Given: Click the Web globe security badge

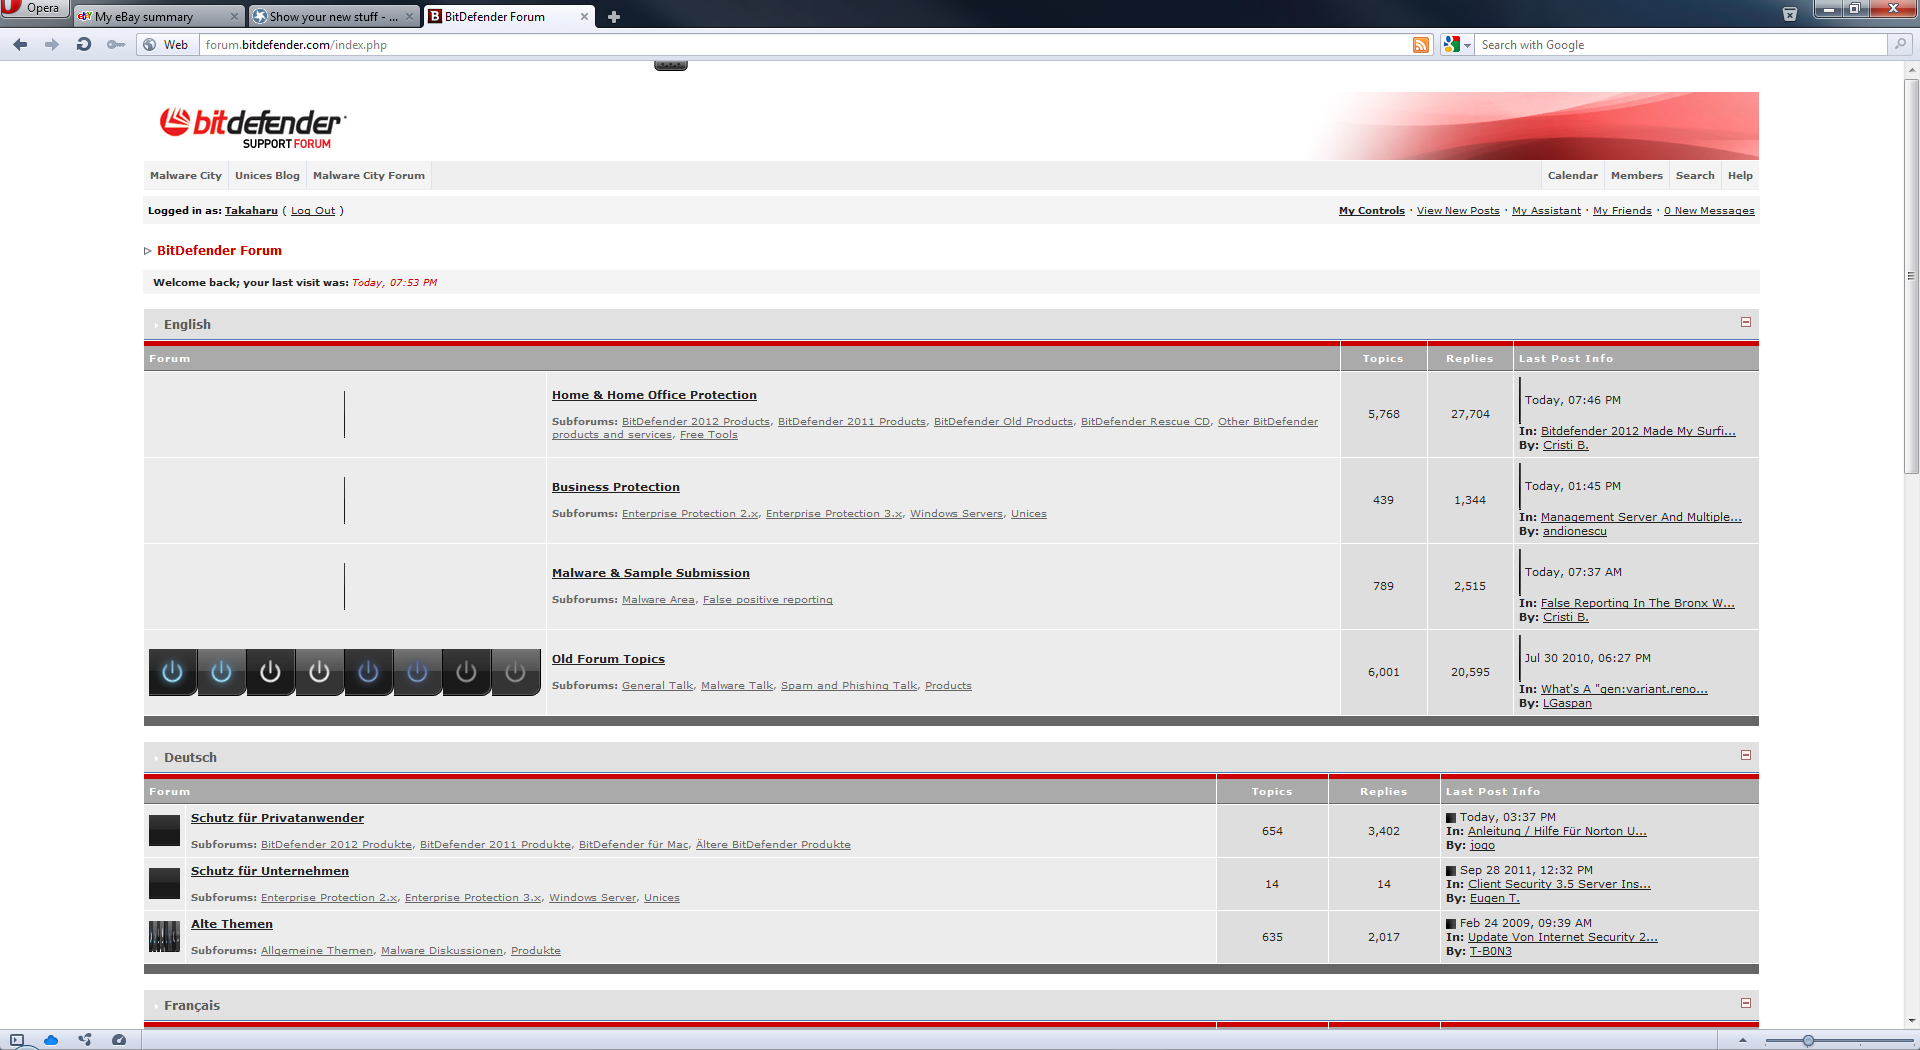Looking at the screenshot, I should click(x=166, y=45).
